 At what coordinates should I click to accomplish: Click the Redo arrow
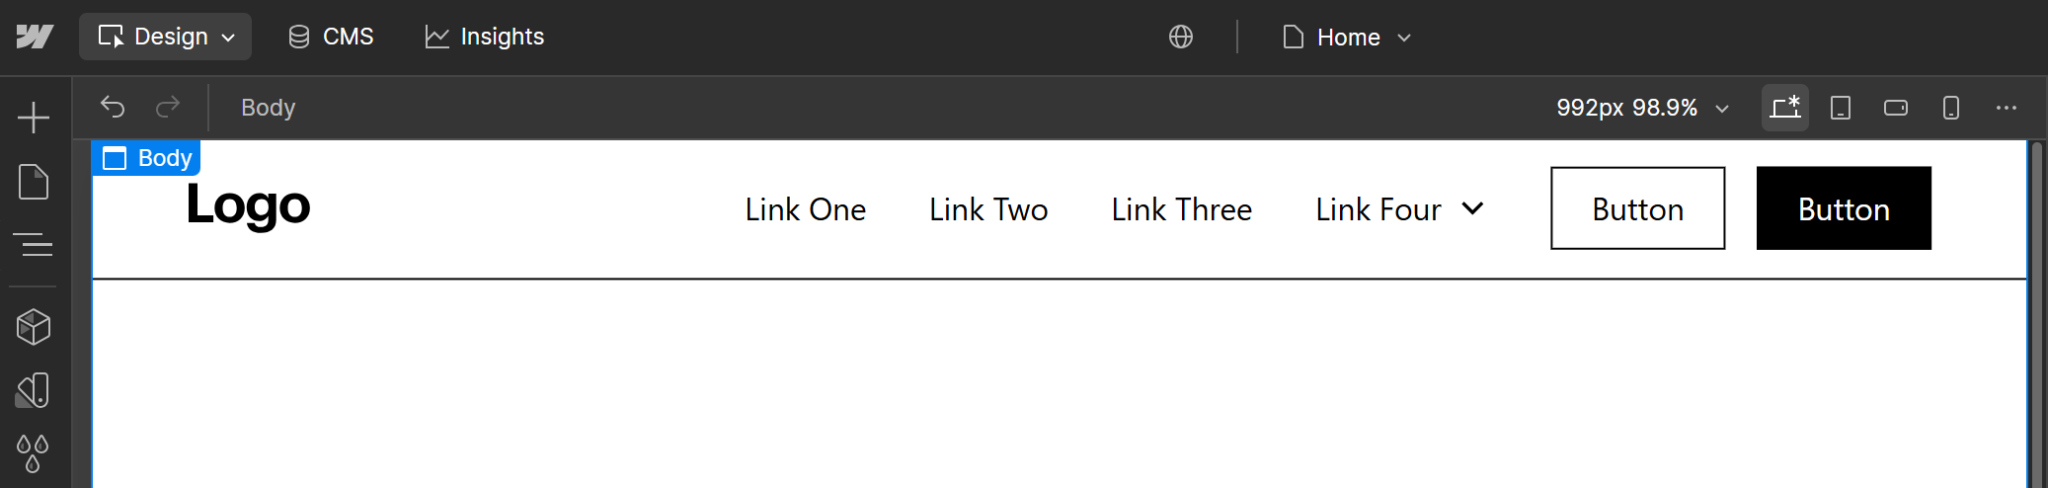point(168,107)
